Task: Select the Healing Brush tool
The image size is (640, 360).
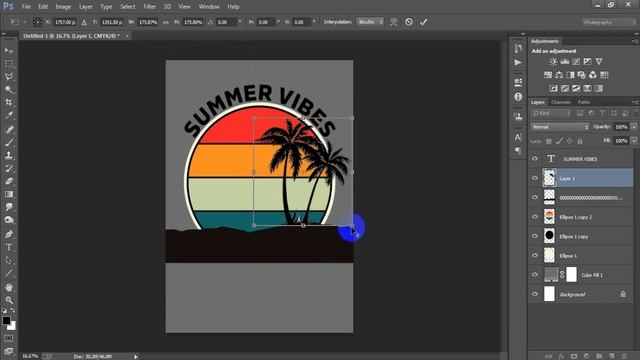Action: tap(9, 129)
